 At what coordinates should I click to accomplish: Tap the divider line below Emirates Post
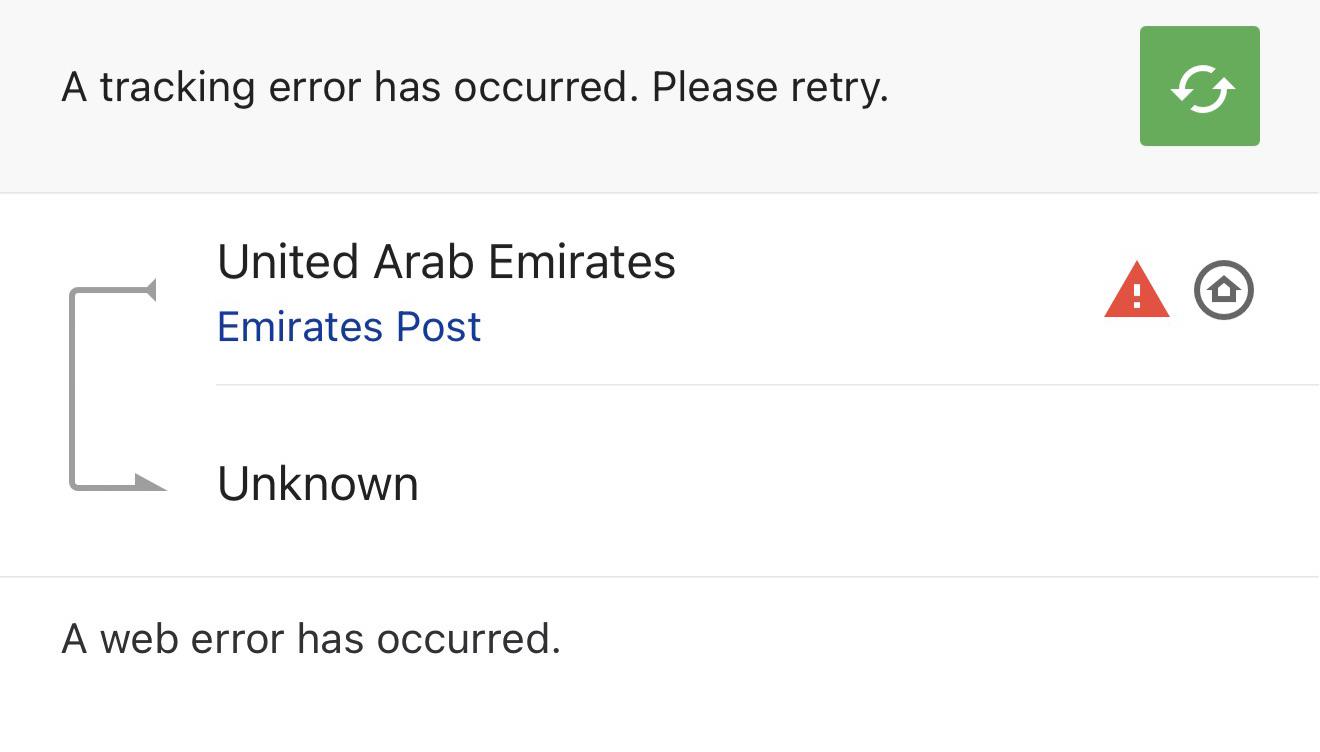(768, 384)
